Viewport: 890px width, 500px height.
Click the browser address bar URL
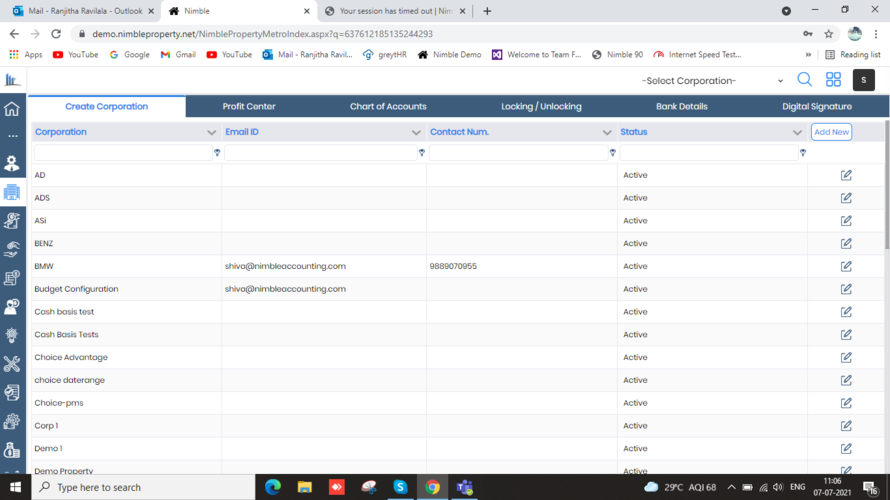[x=262, y=34]
